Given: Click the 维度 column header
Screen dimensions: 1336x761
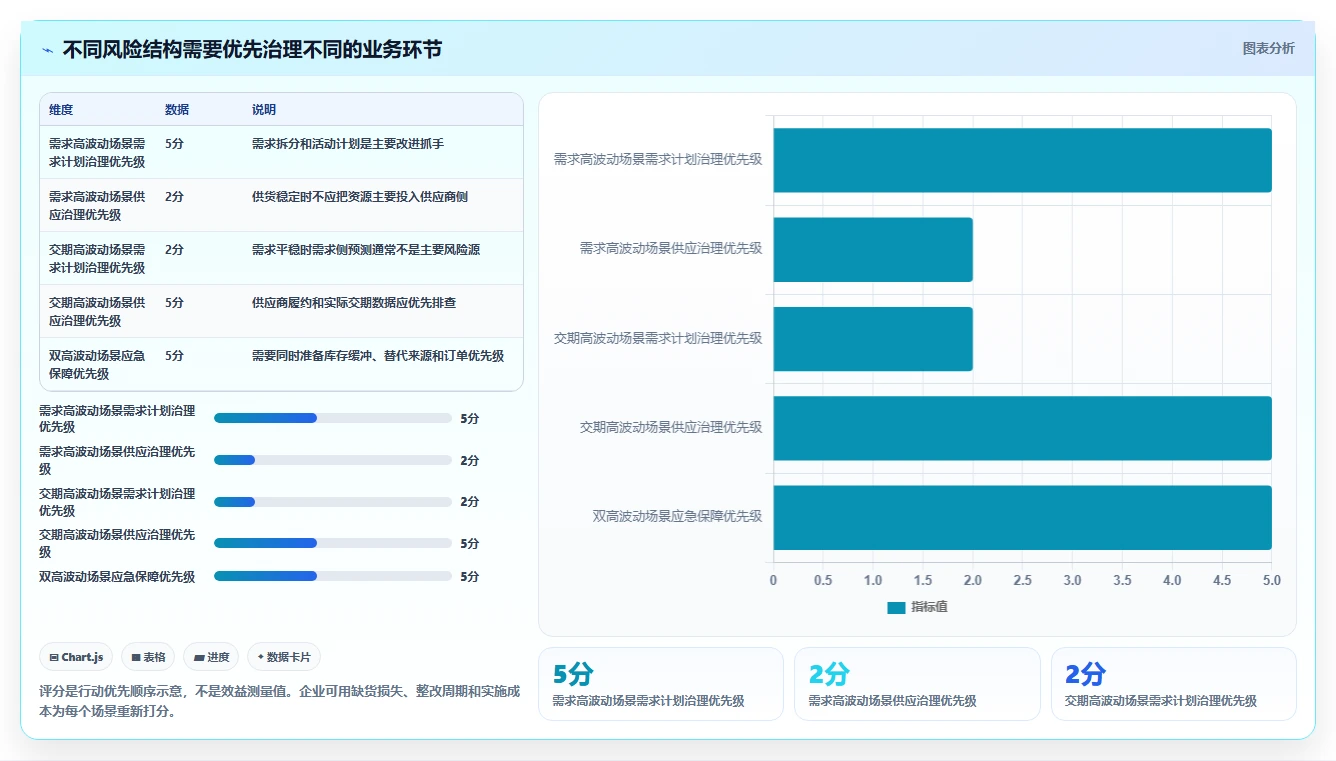Looking at the screenshot, I should 61,110.
